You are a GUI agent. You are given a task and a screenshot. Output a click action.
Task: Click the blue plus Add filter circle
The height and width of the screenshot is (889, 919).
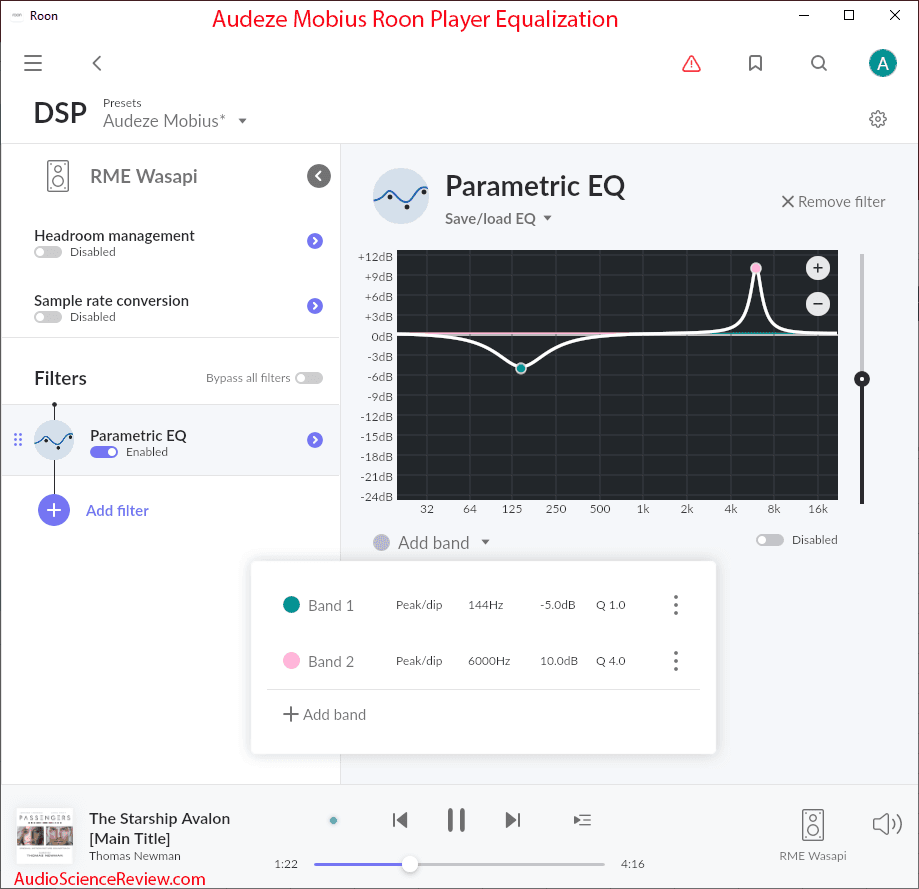(x=54, y=510)
